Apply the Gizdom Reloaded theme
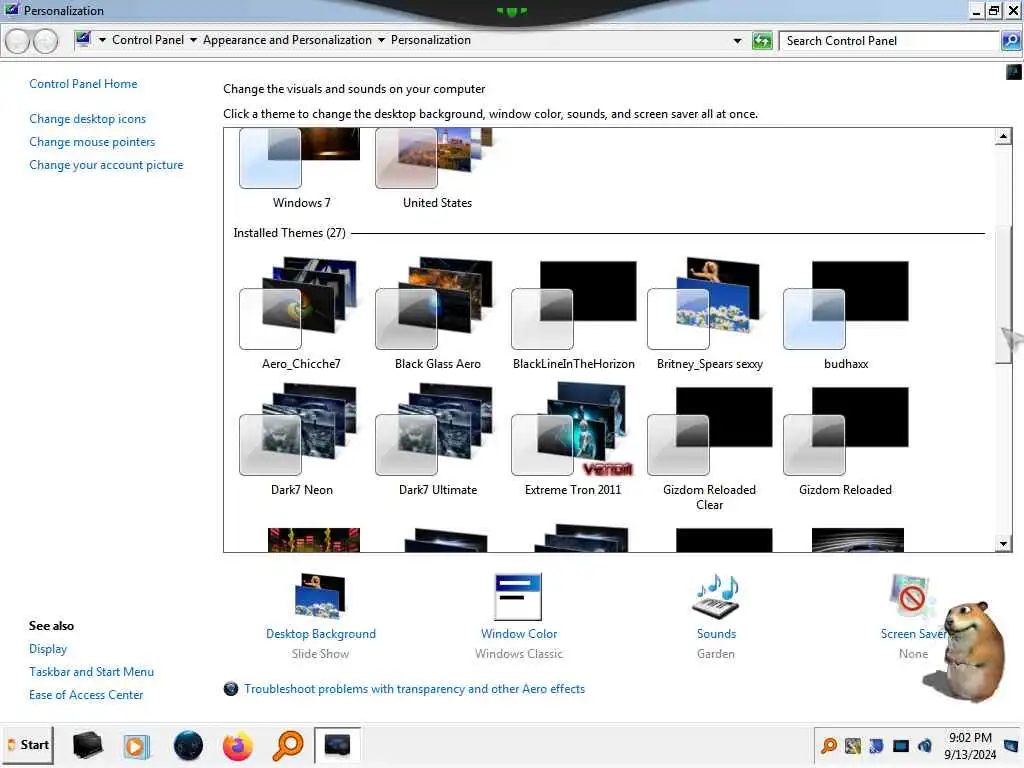Image resolution: width=1024 pixels, height=768 pixels. click(846, 440)
